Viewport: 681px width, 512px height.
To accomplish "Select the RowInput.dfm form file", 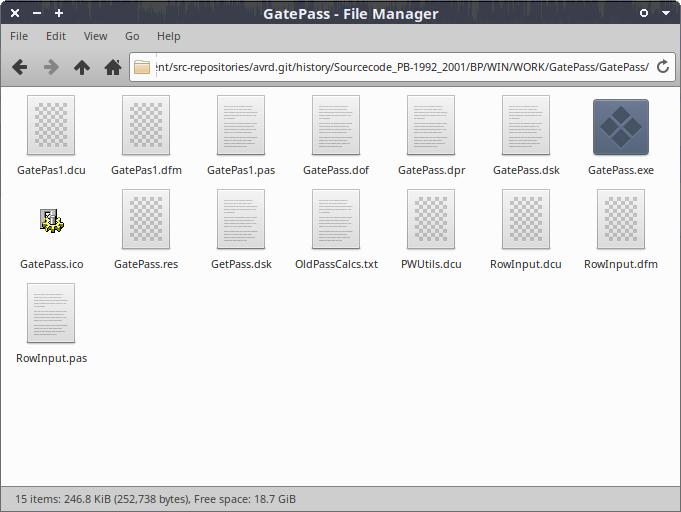I will (x=620, y=221).
